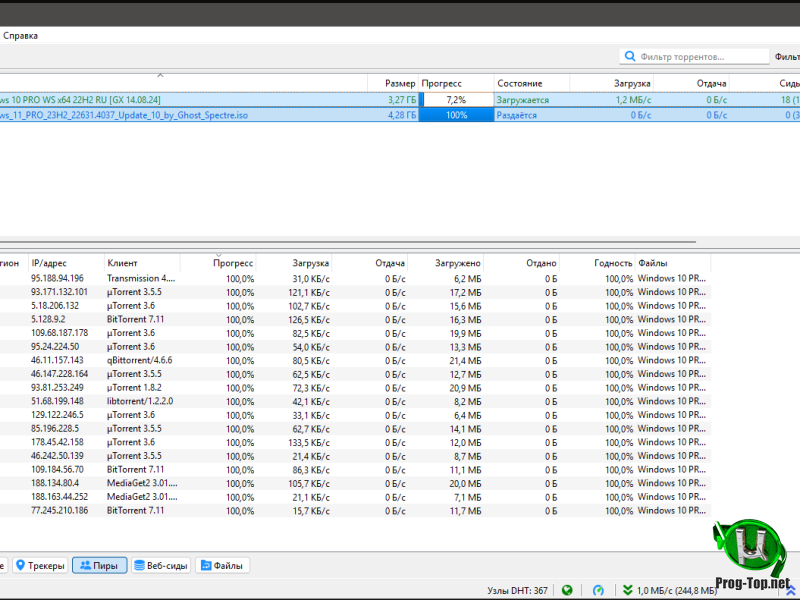Open the Веб-сиды tab

[160, 566]
